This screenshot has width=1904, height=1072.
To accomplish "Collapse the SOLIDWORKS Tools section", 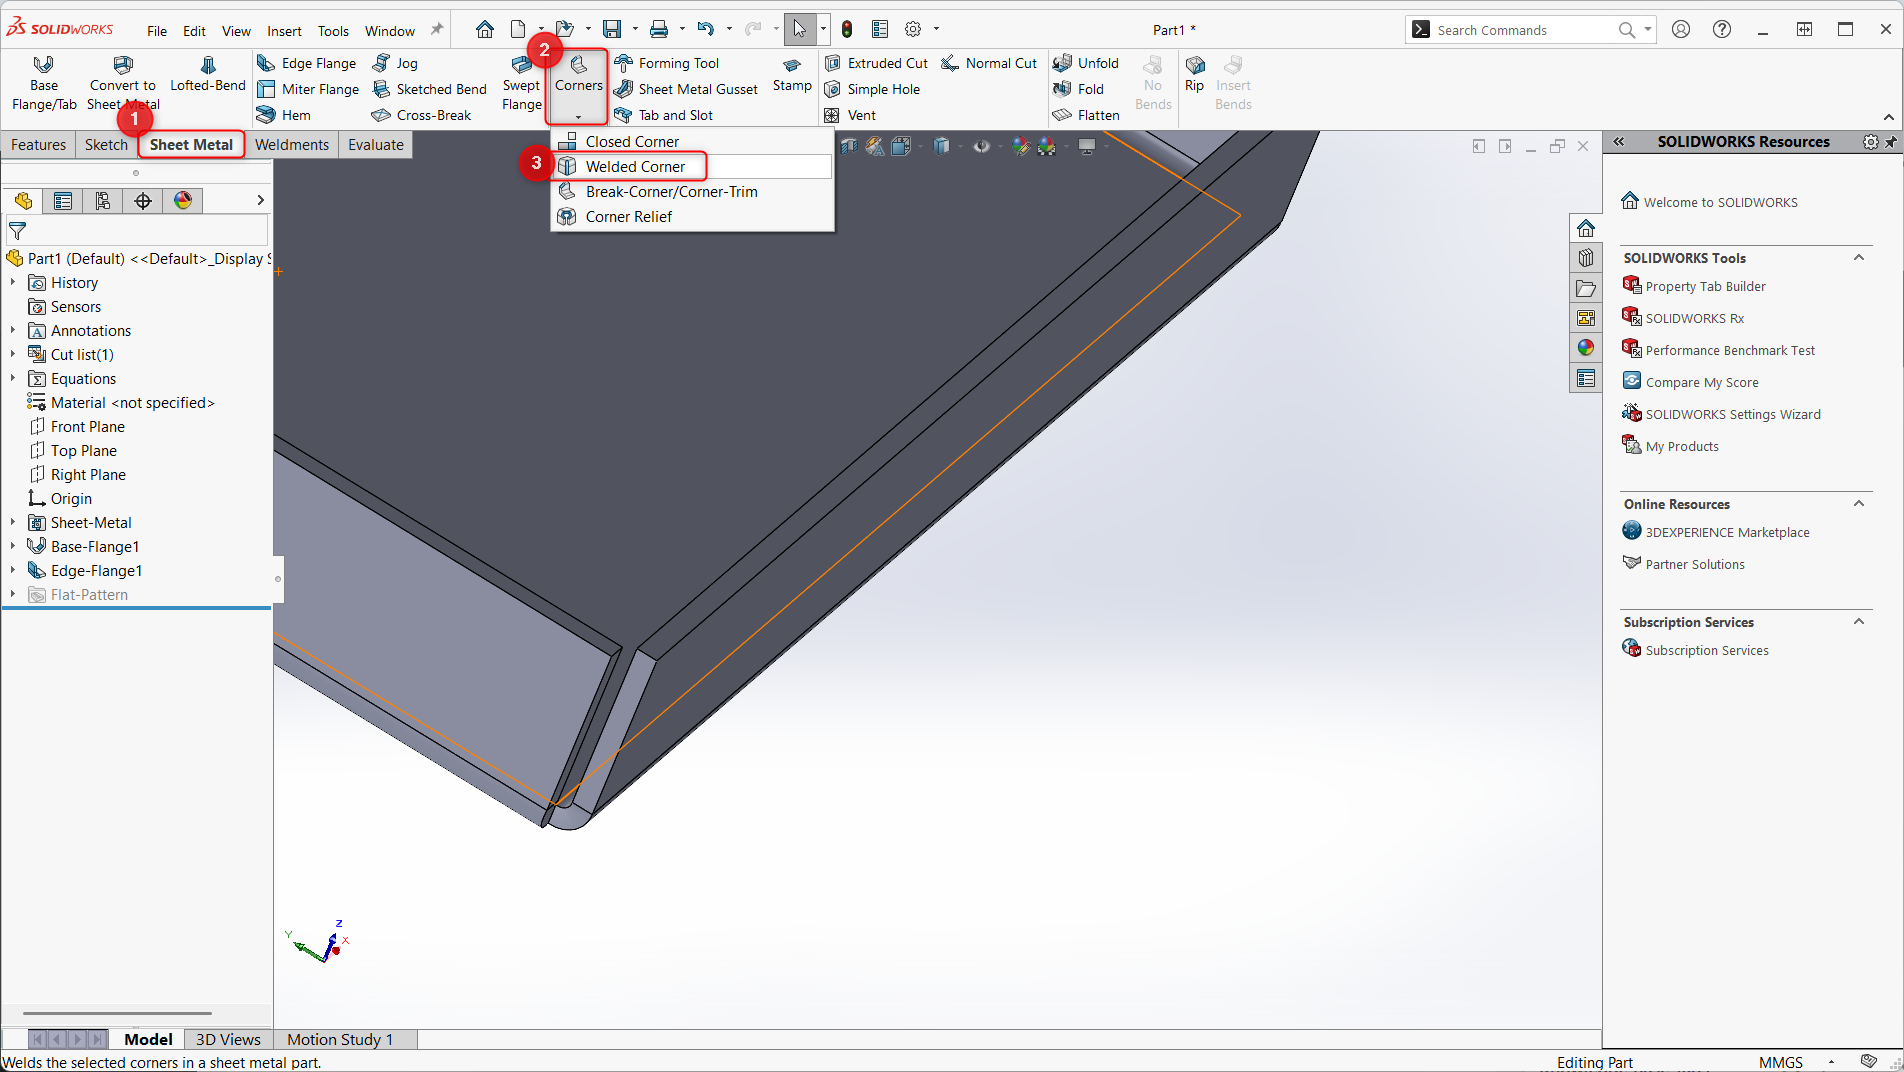I will point(1859,258).
